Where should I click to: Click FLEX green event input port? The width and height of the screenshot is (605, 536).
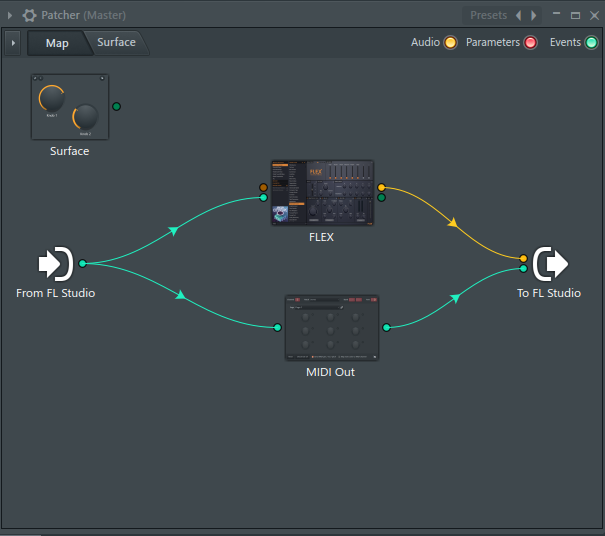click(x=263, y=198)
